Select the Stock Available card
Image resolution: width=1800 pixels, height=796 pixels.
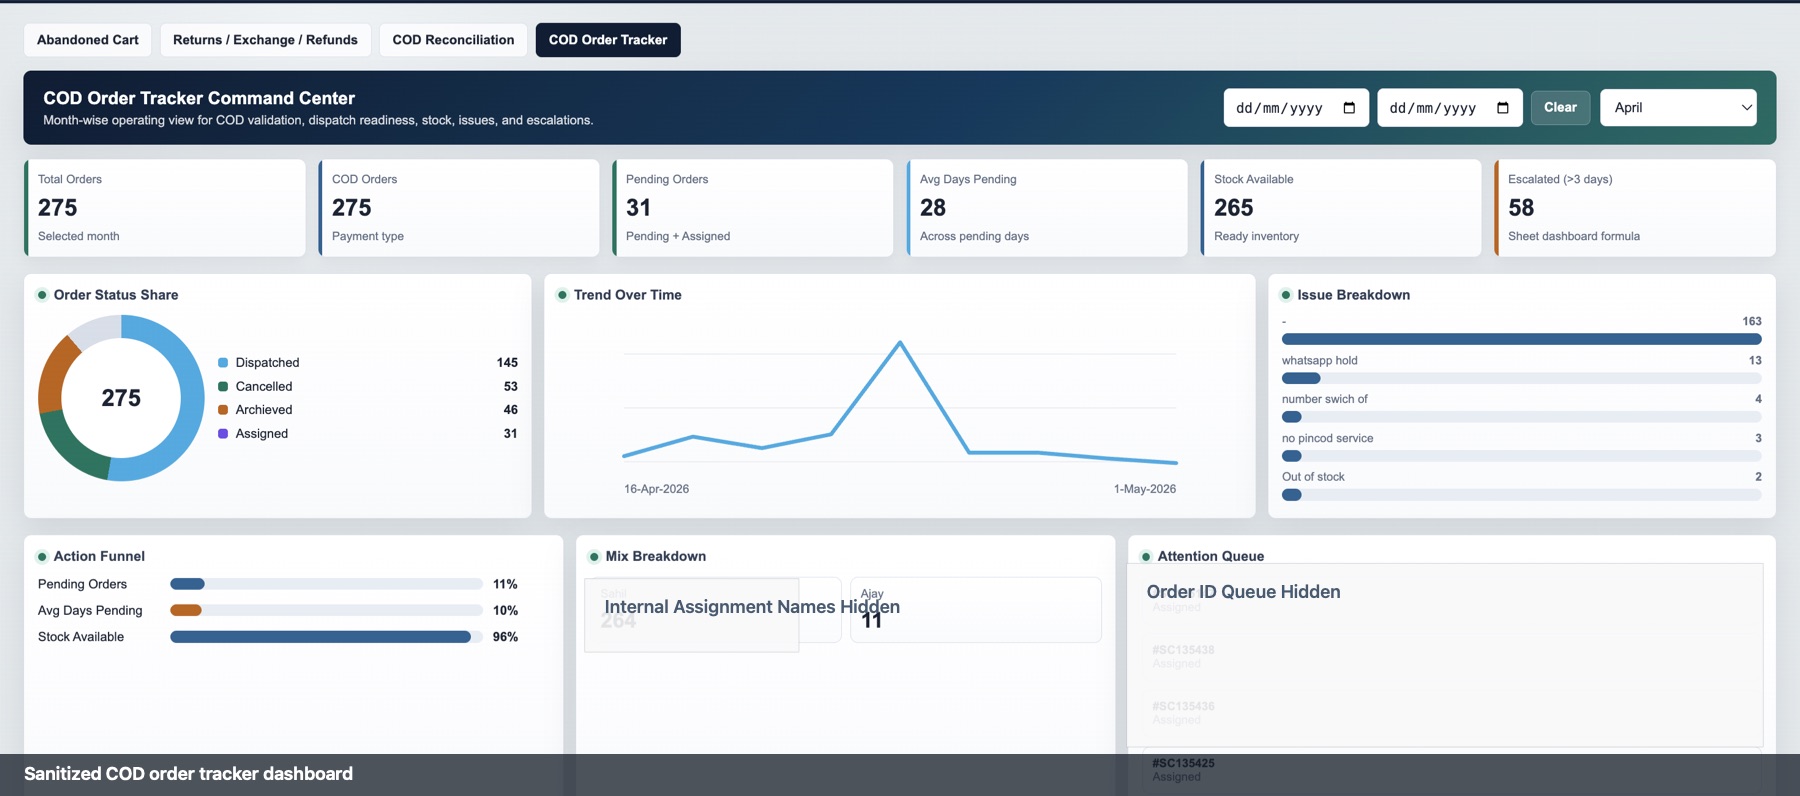(x=1341, y=208)
